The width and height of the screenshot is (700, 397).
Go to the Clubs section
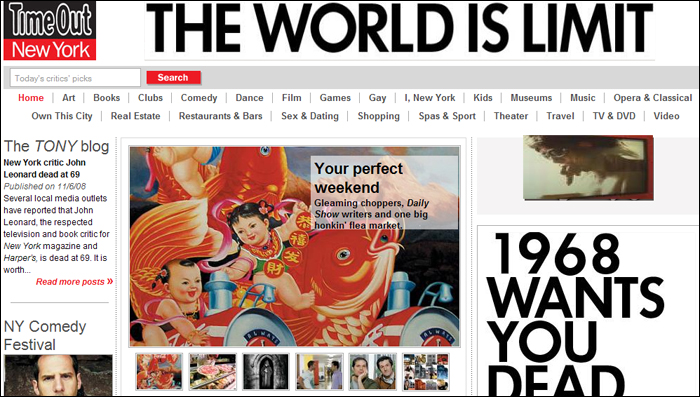click(150, 98)
